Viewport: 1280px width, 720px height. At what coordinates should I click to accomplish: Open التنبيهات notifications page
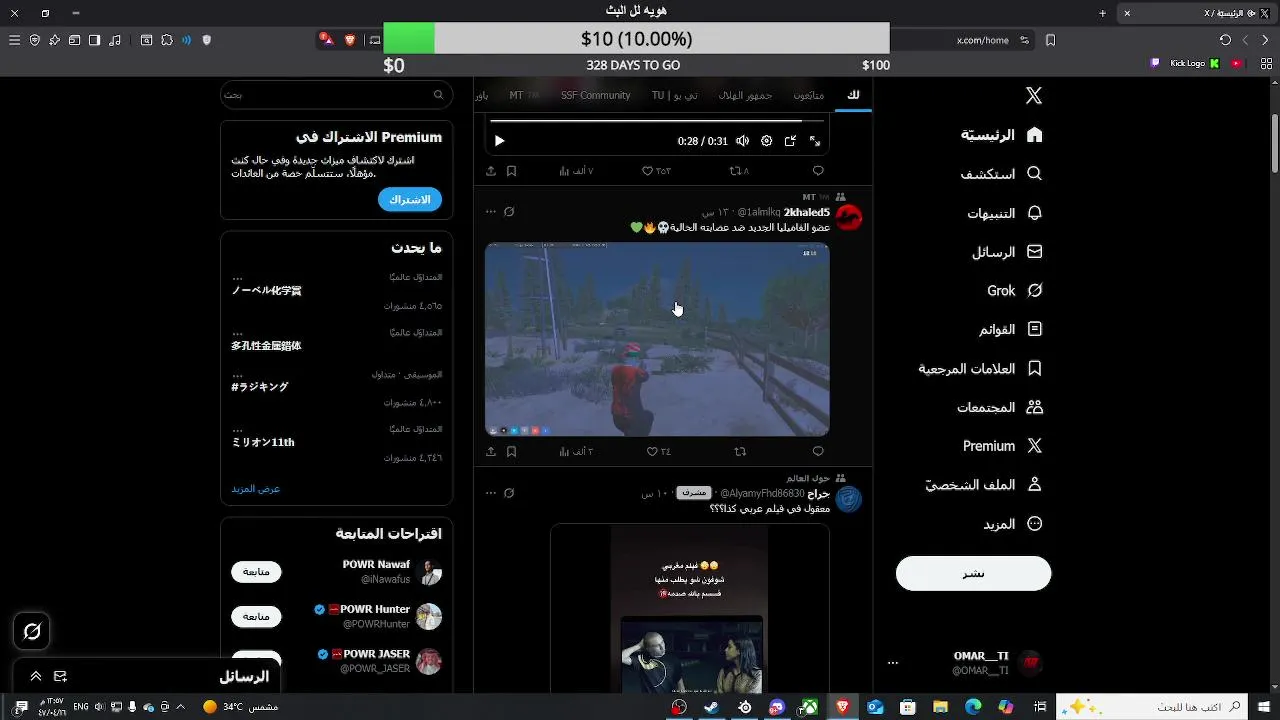click(1005, 213)
